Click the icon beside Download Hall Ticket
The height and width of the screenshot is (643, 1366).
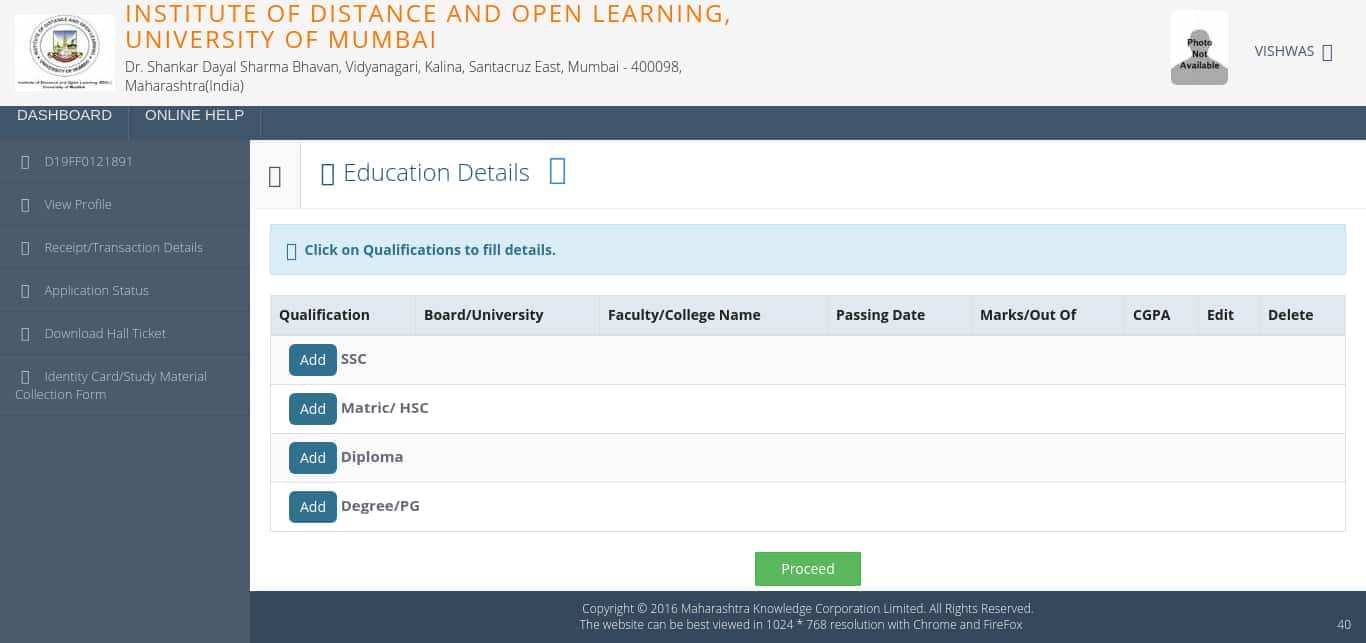[25, 334]
